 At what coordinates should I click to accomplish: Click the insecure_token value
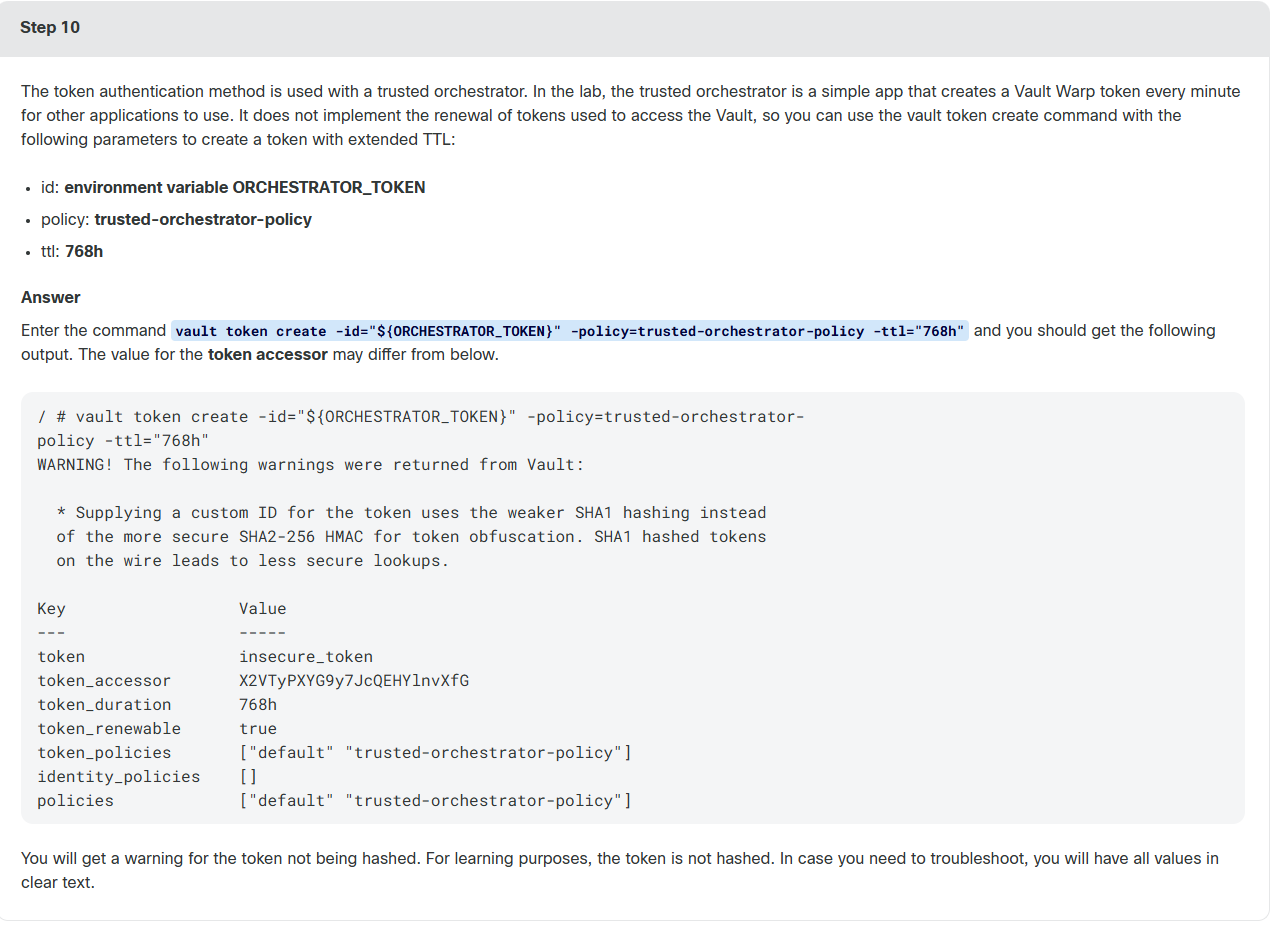306,657
